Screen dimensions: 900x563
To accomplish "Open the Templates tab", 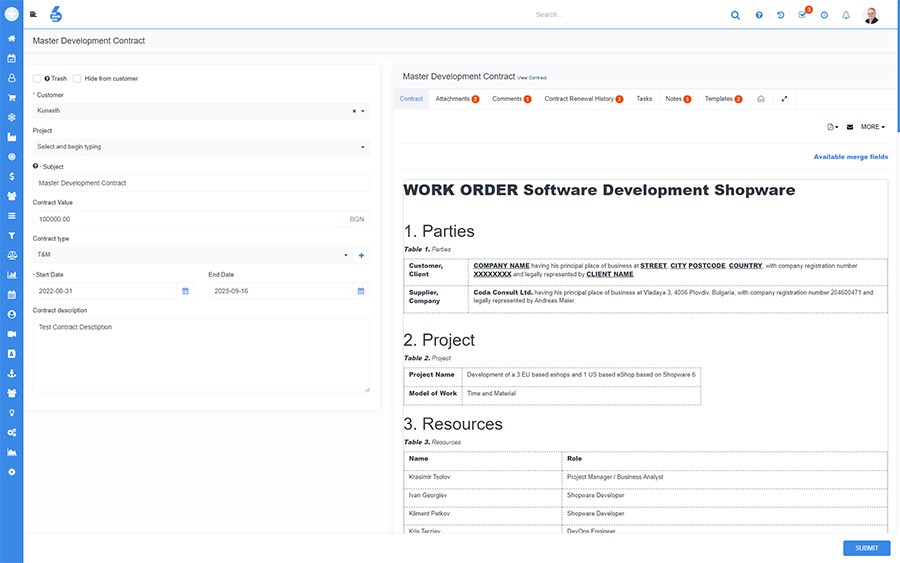I will (x=723, y=99).
